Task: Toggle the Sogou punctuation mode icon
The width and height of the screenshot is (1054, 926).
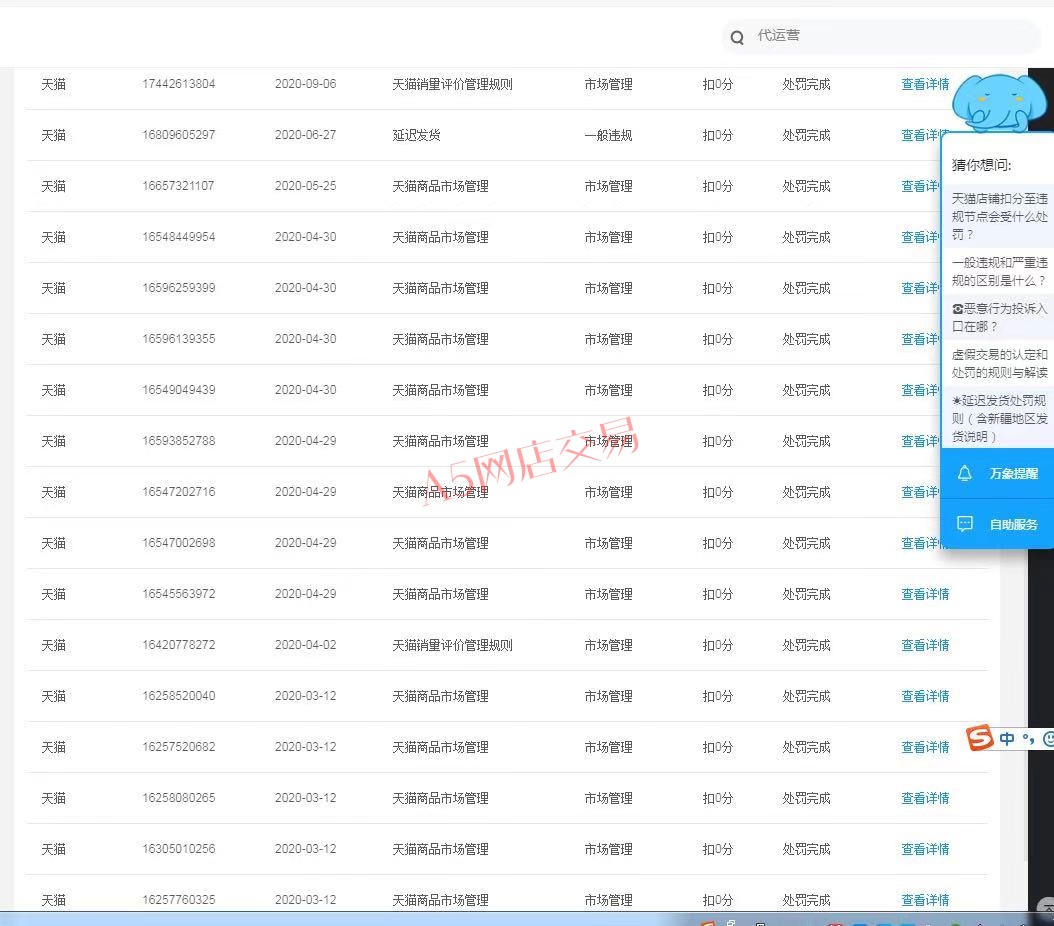Action: pos(1028,739)
